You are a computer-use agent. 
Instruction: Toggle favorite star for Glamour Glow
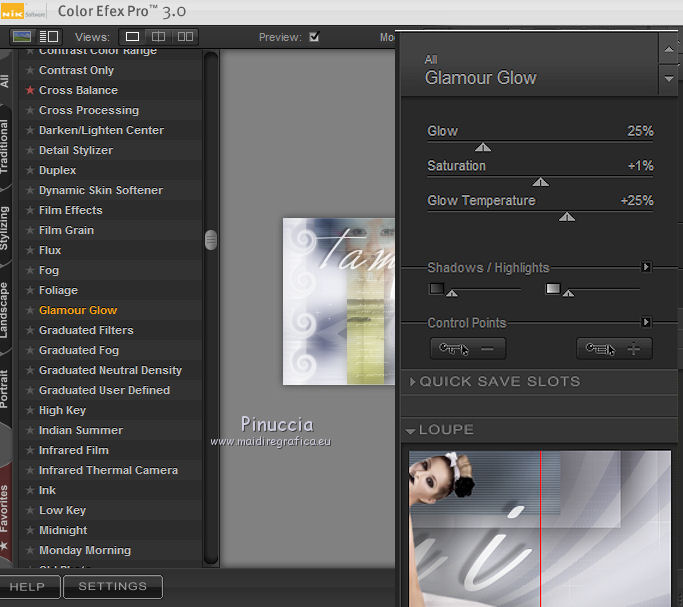point(30,310)
